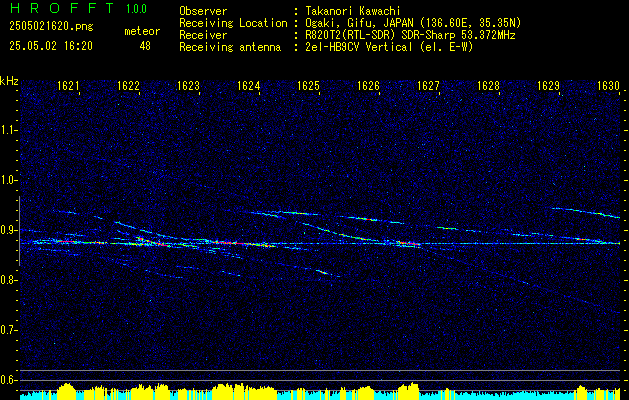Click the HROFFT title text
This screenshot has height=400, width=629.
point(61,8)
